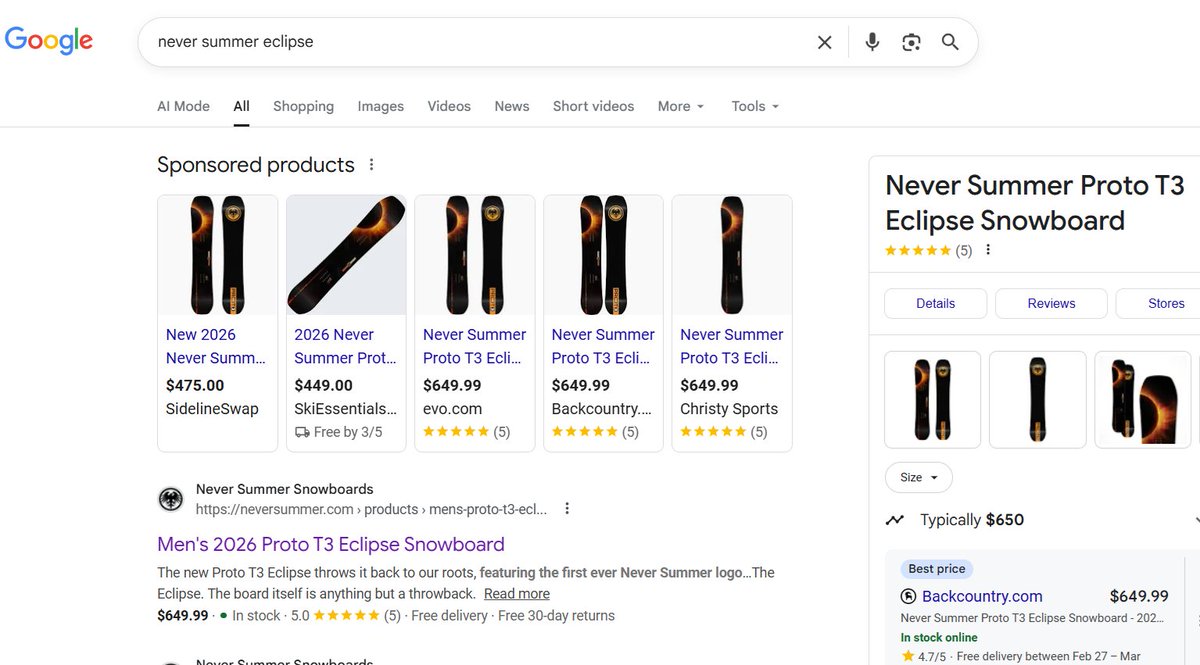Viewport: 1200px width, 665px height.
Task: Click the Best price badge
Action: pos(937,569)
